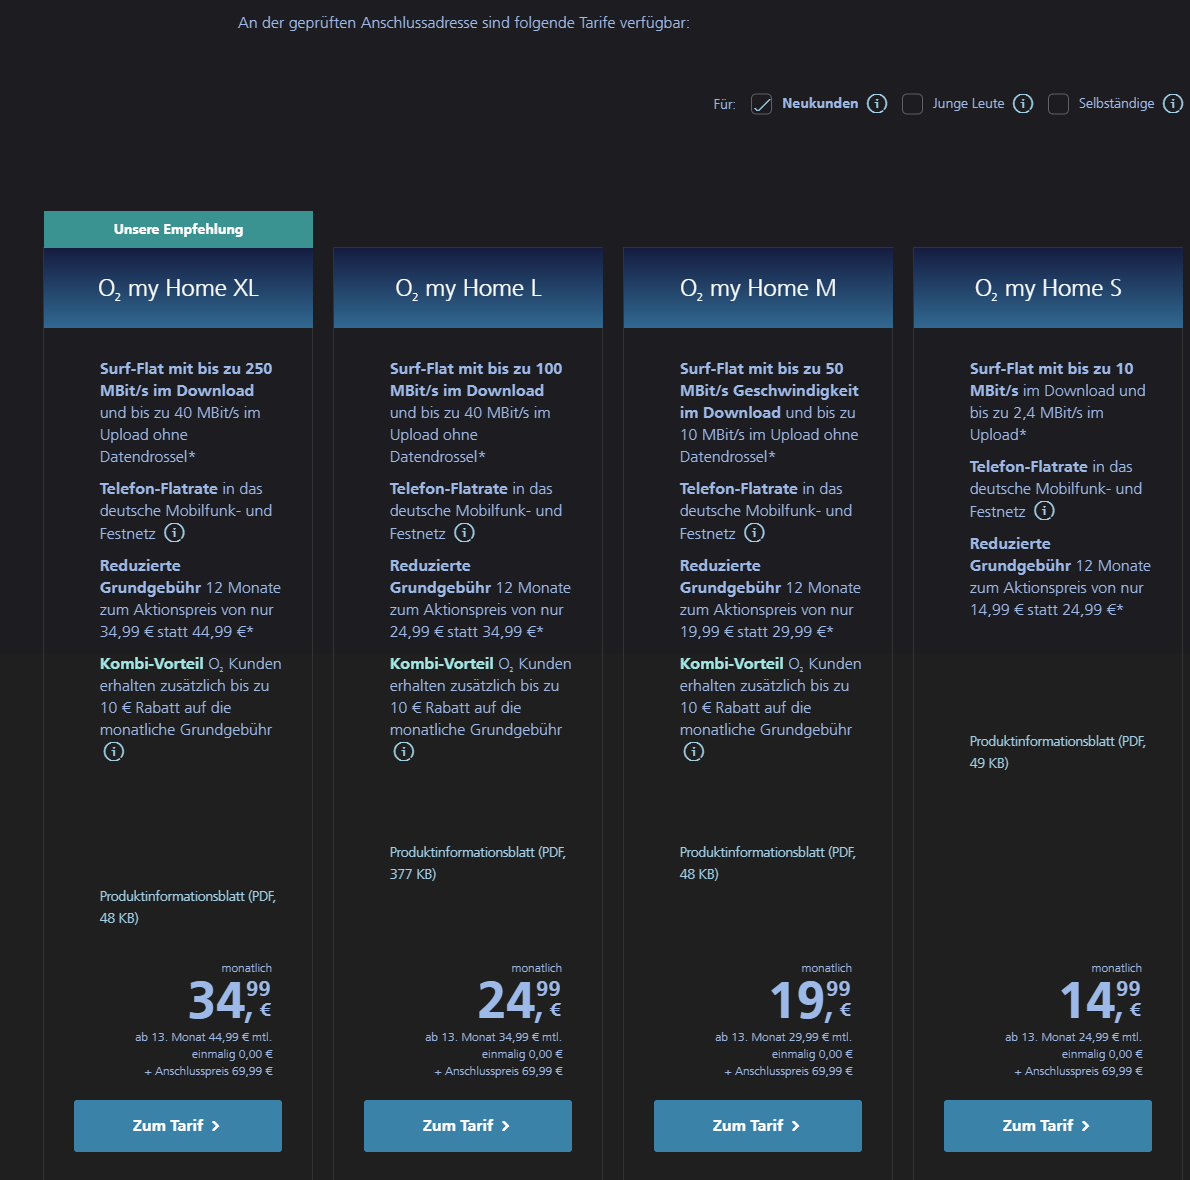Click the 14,99 € monthly price

pos(1100,1000)
